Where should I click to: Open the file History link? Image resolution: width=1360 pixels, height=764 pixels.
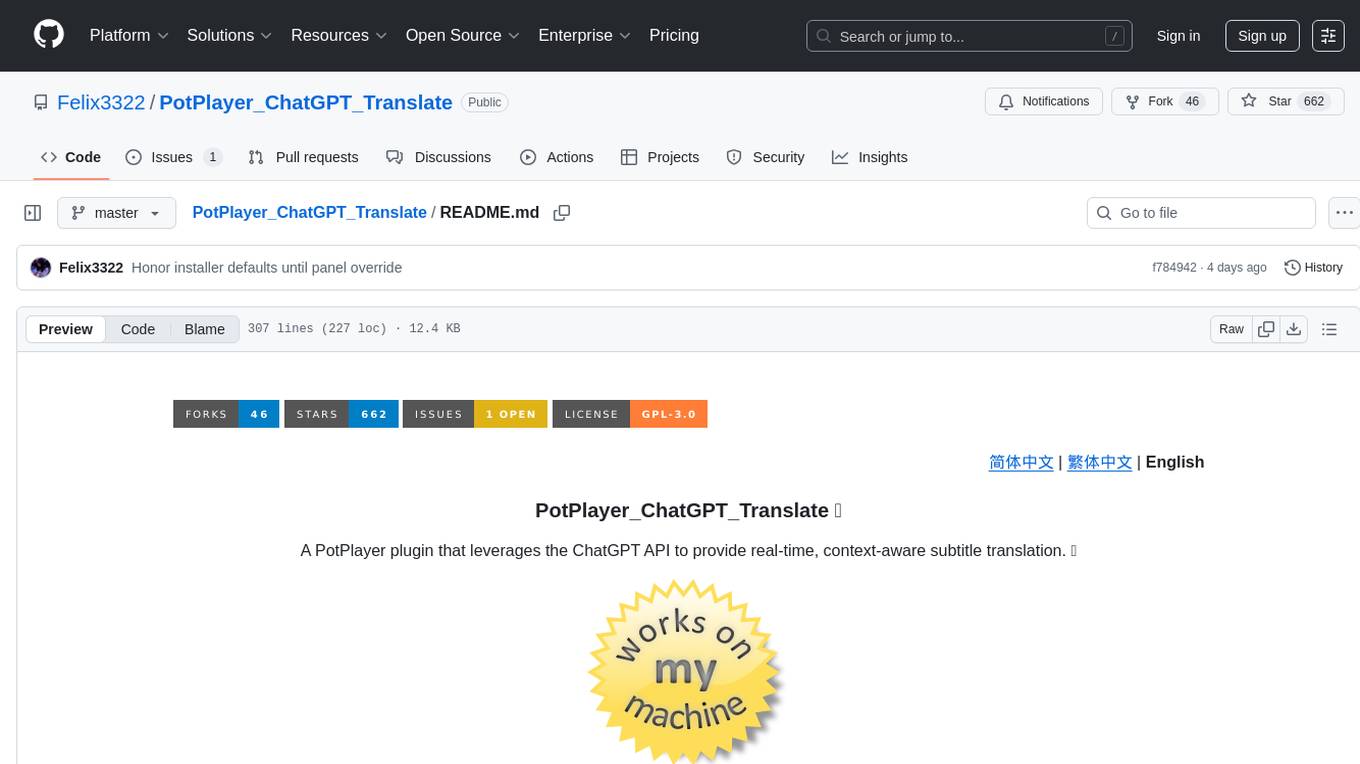coord(1313,267)
